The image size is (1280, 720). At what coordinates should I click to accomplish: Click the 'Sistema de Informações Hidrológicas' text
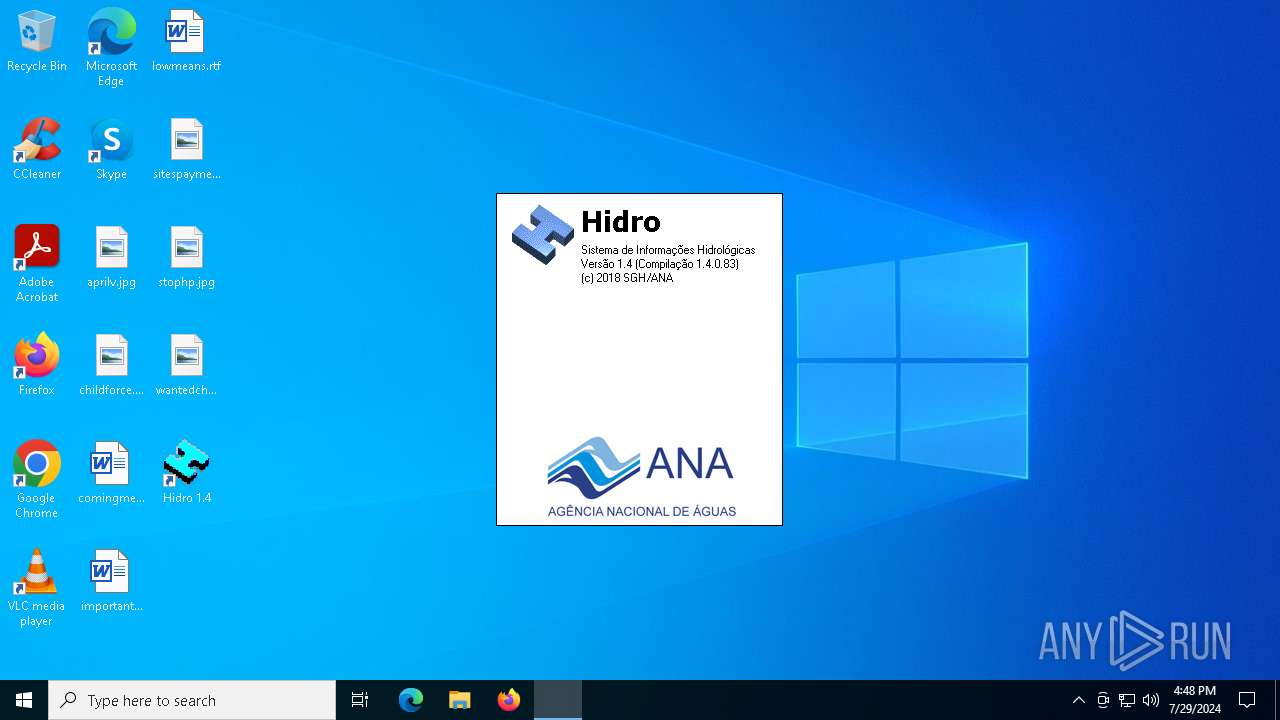668,250
